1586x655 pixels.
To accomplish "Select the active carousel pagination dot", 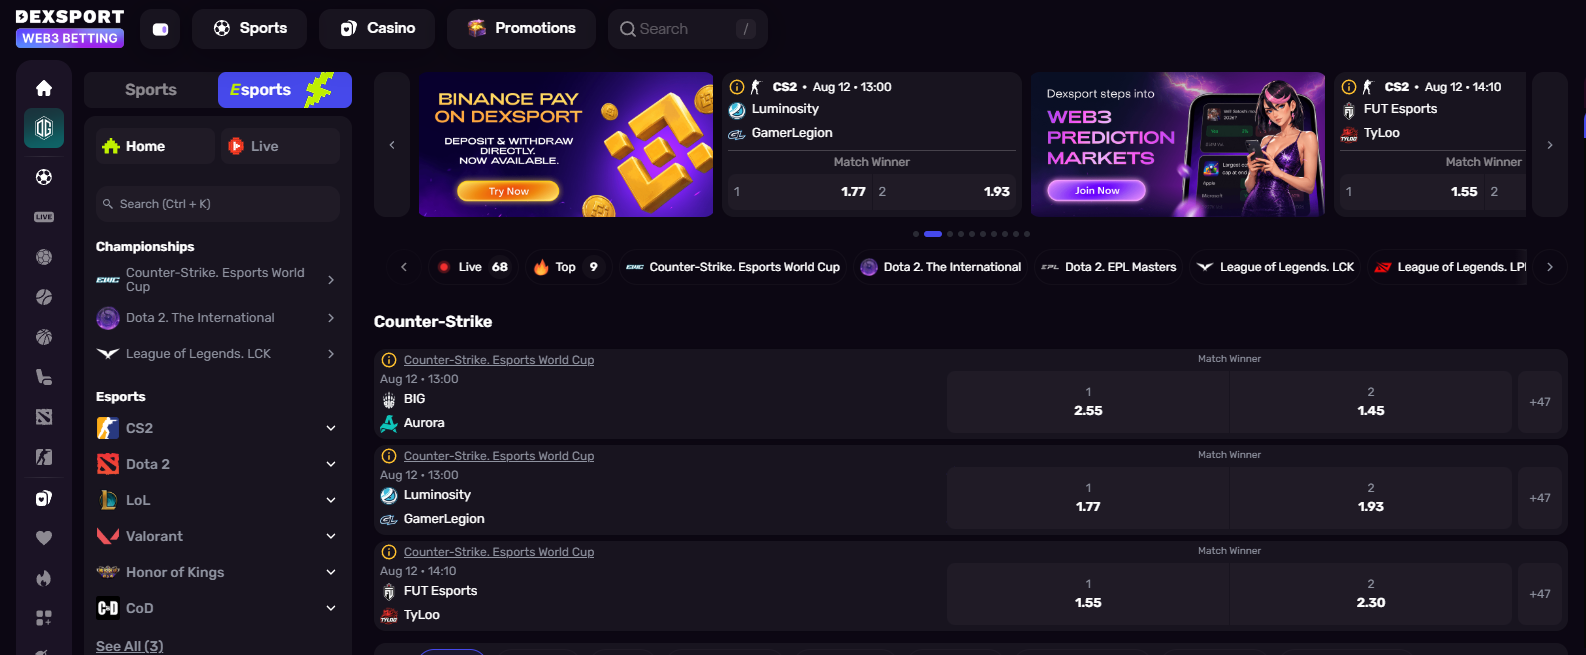I will 933,234.
